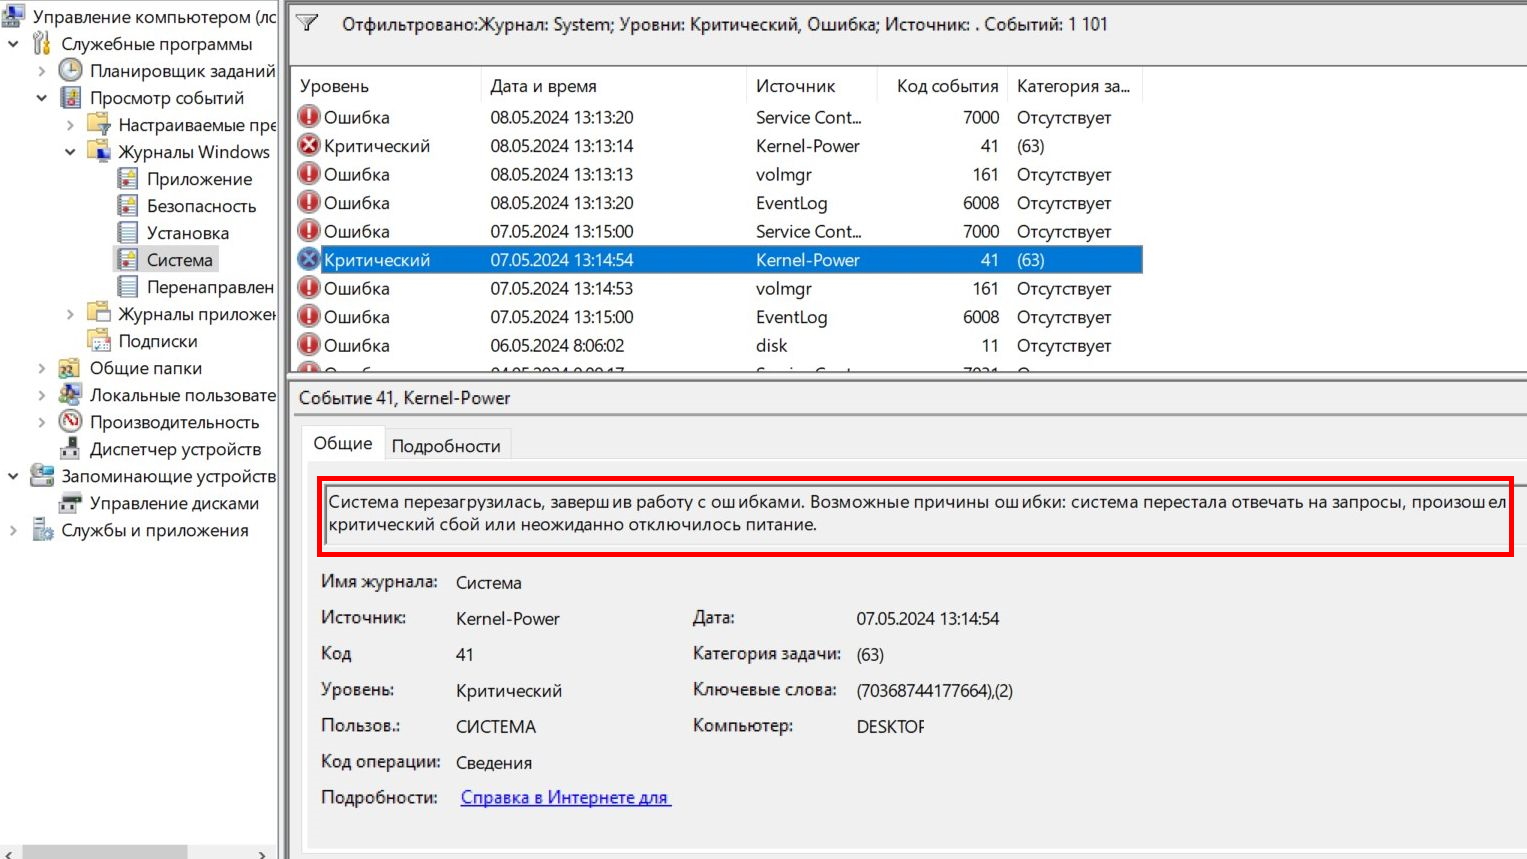Viewport: 1527px width, 859px height.
Task: Click right arrow of tree scrollbar
Action: pos(264,853)
